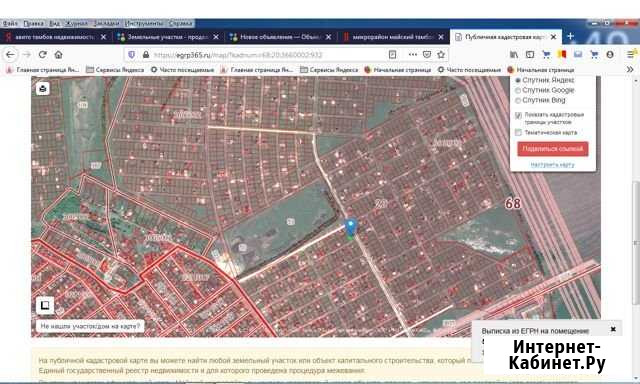The image size is (640, 384).
Task: Reload the current page
Action: tap(42, 54)
